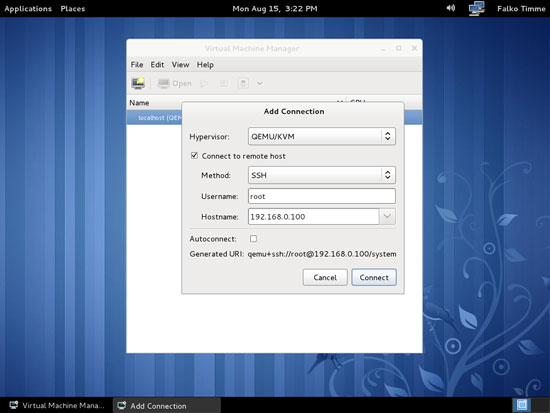The height and width of the screenshot is (413, 550).
Task: Click the workspace switcher icon bottom right
Action: pyautogui.click(x=522, y=405)
